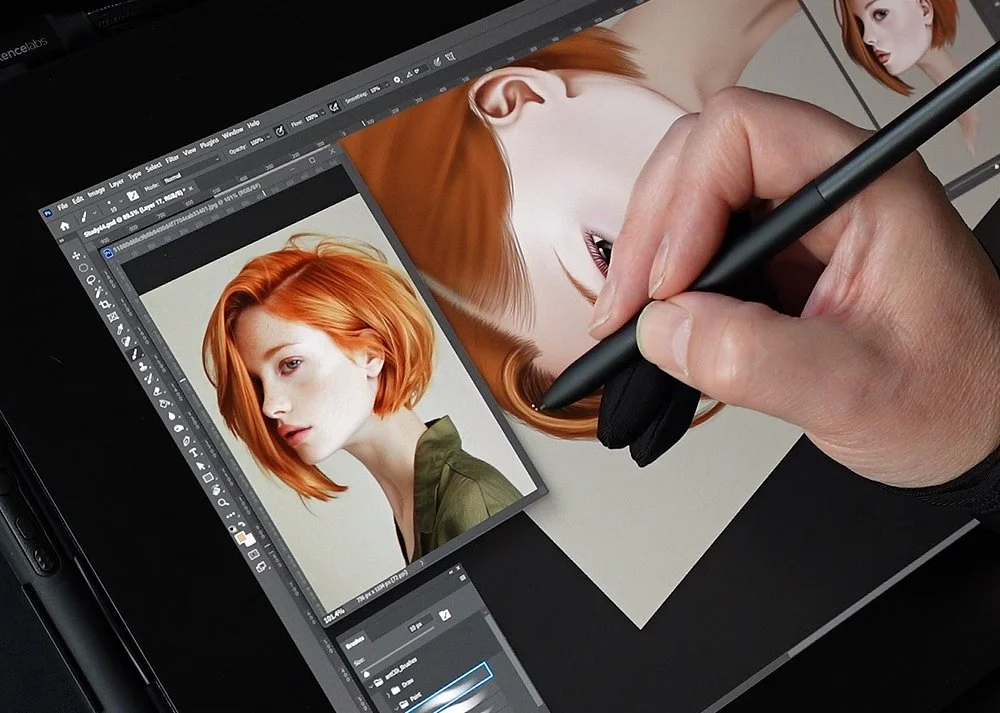Image resolution: width=1000 pixels, height=713 pixels.
Task: Select the History Brush tool
Action: click(149, 378)
